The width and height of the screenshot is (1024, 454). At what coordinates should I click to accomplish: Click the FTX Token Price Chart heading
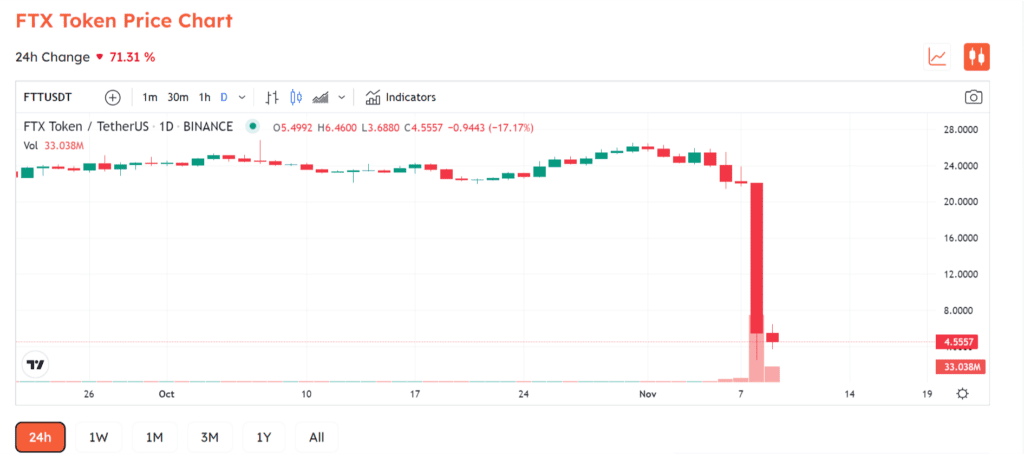(x=124, y=20)
